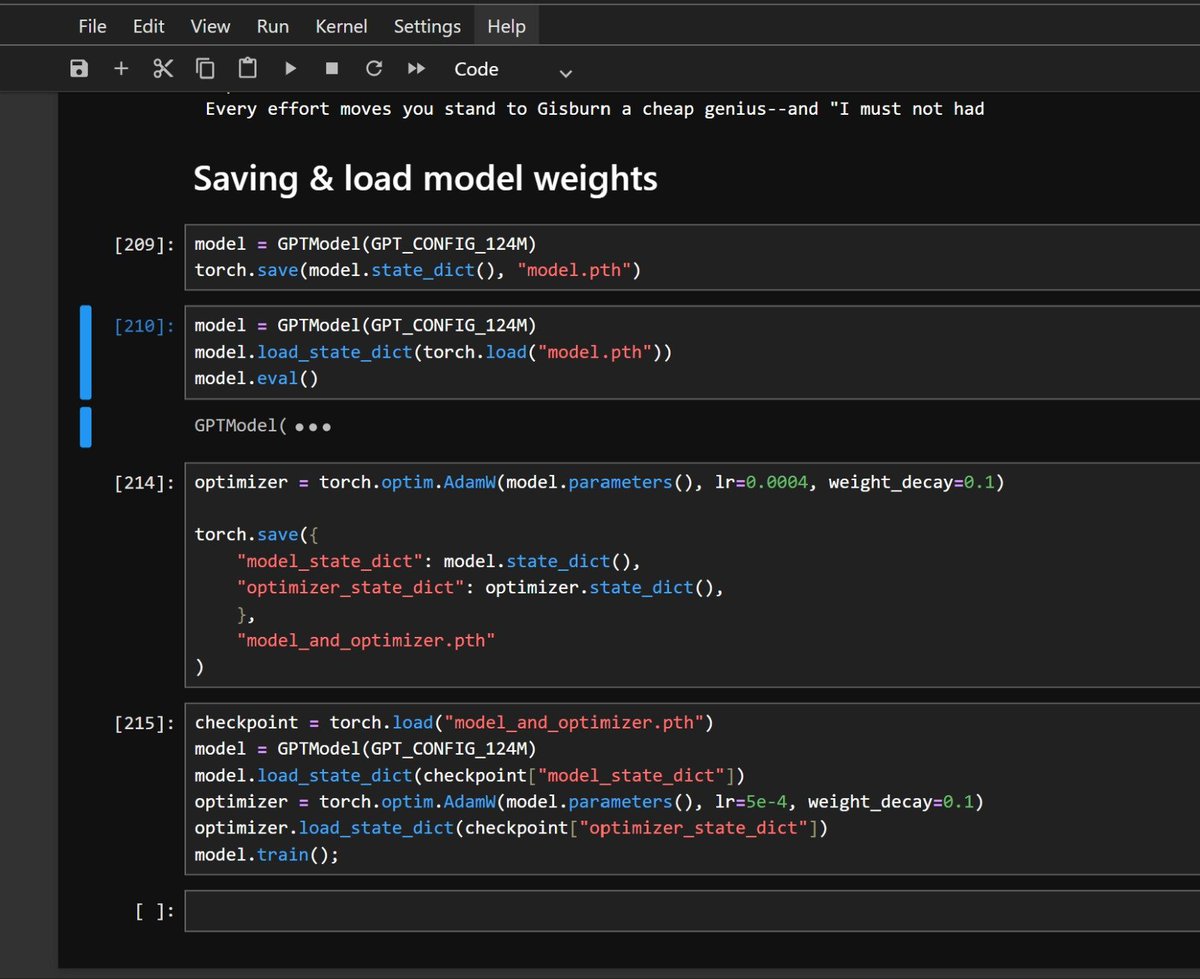
Task: Open the Run menu
Action: tap(273, 26)
